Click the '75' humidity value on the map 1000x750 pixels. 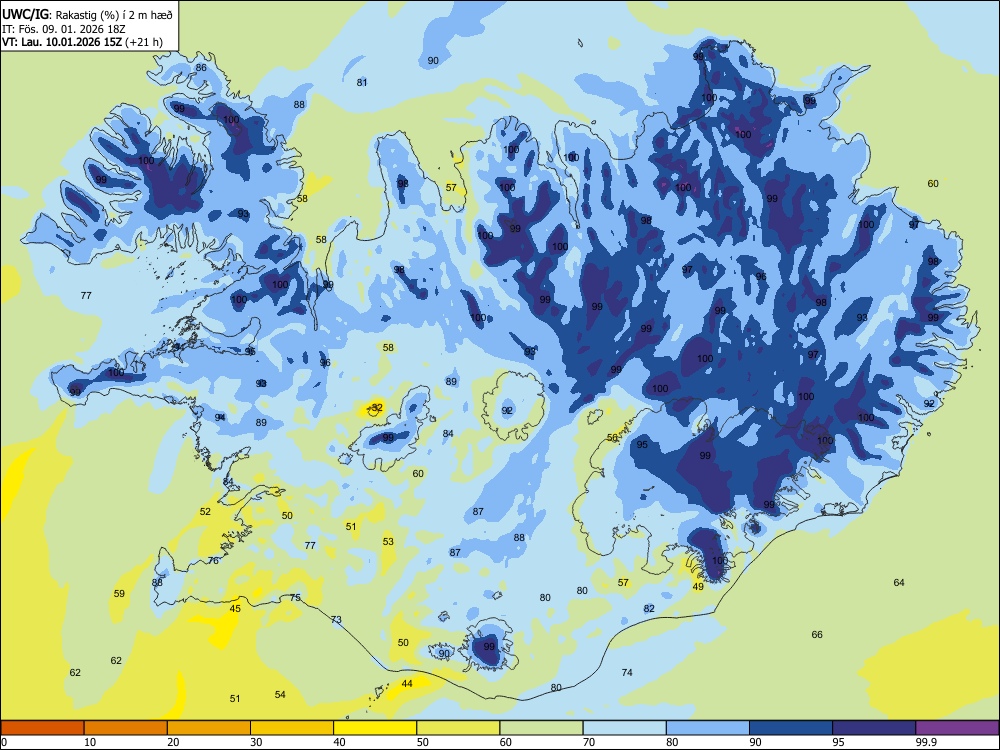pyautogui.click(x=295, y=598)
